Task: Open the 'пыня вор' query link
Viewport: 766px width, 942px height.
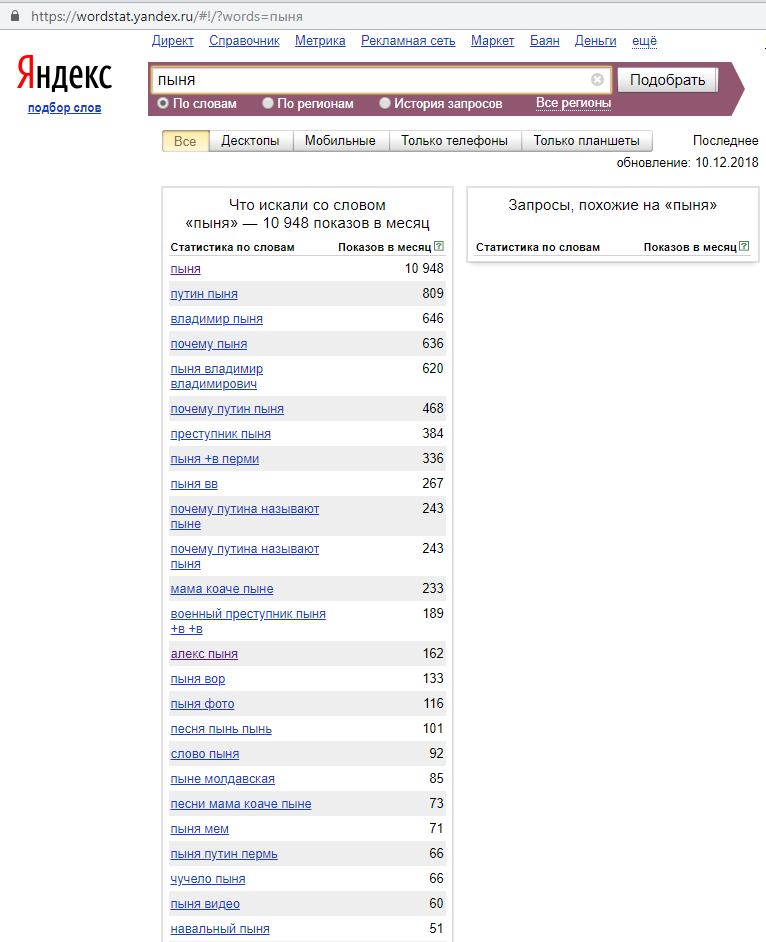Action: coord(198,679)
